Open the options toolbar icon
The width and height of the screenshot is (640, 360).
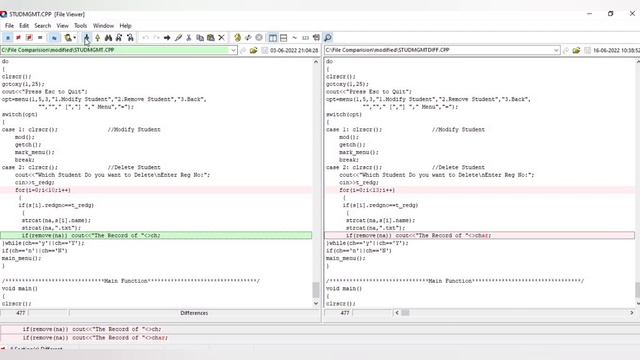[x=67, y=38]
